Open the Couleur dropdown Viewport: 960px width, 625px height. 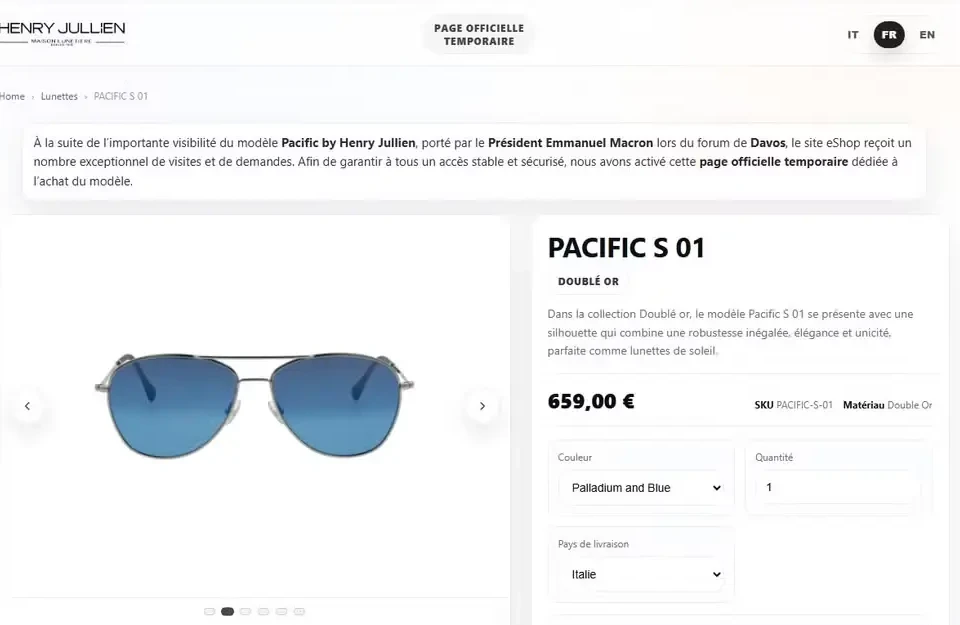click(x=645, y=488)
